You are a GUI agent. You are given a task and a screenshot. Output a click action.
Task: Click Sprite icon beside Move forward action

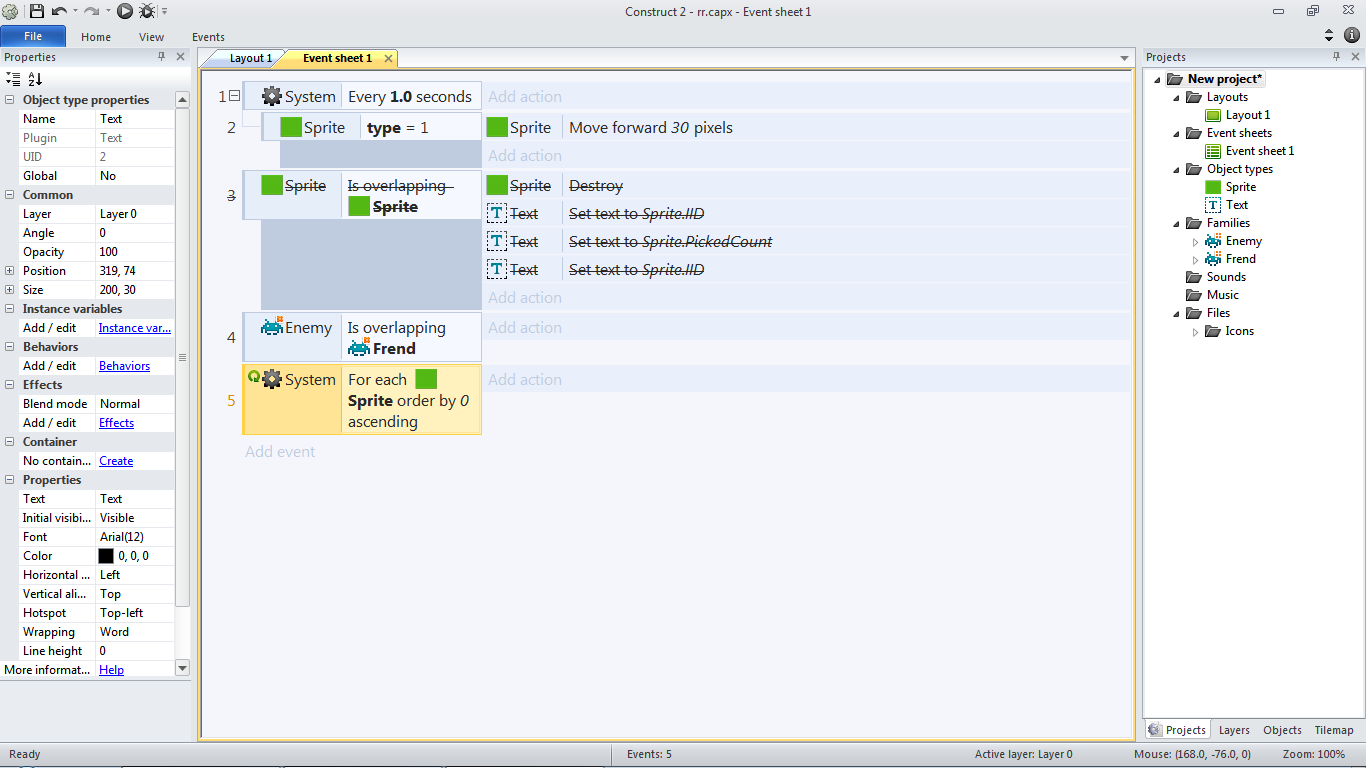497,127
